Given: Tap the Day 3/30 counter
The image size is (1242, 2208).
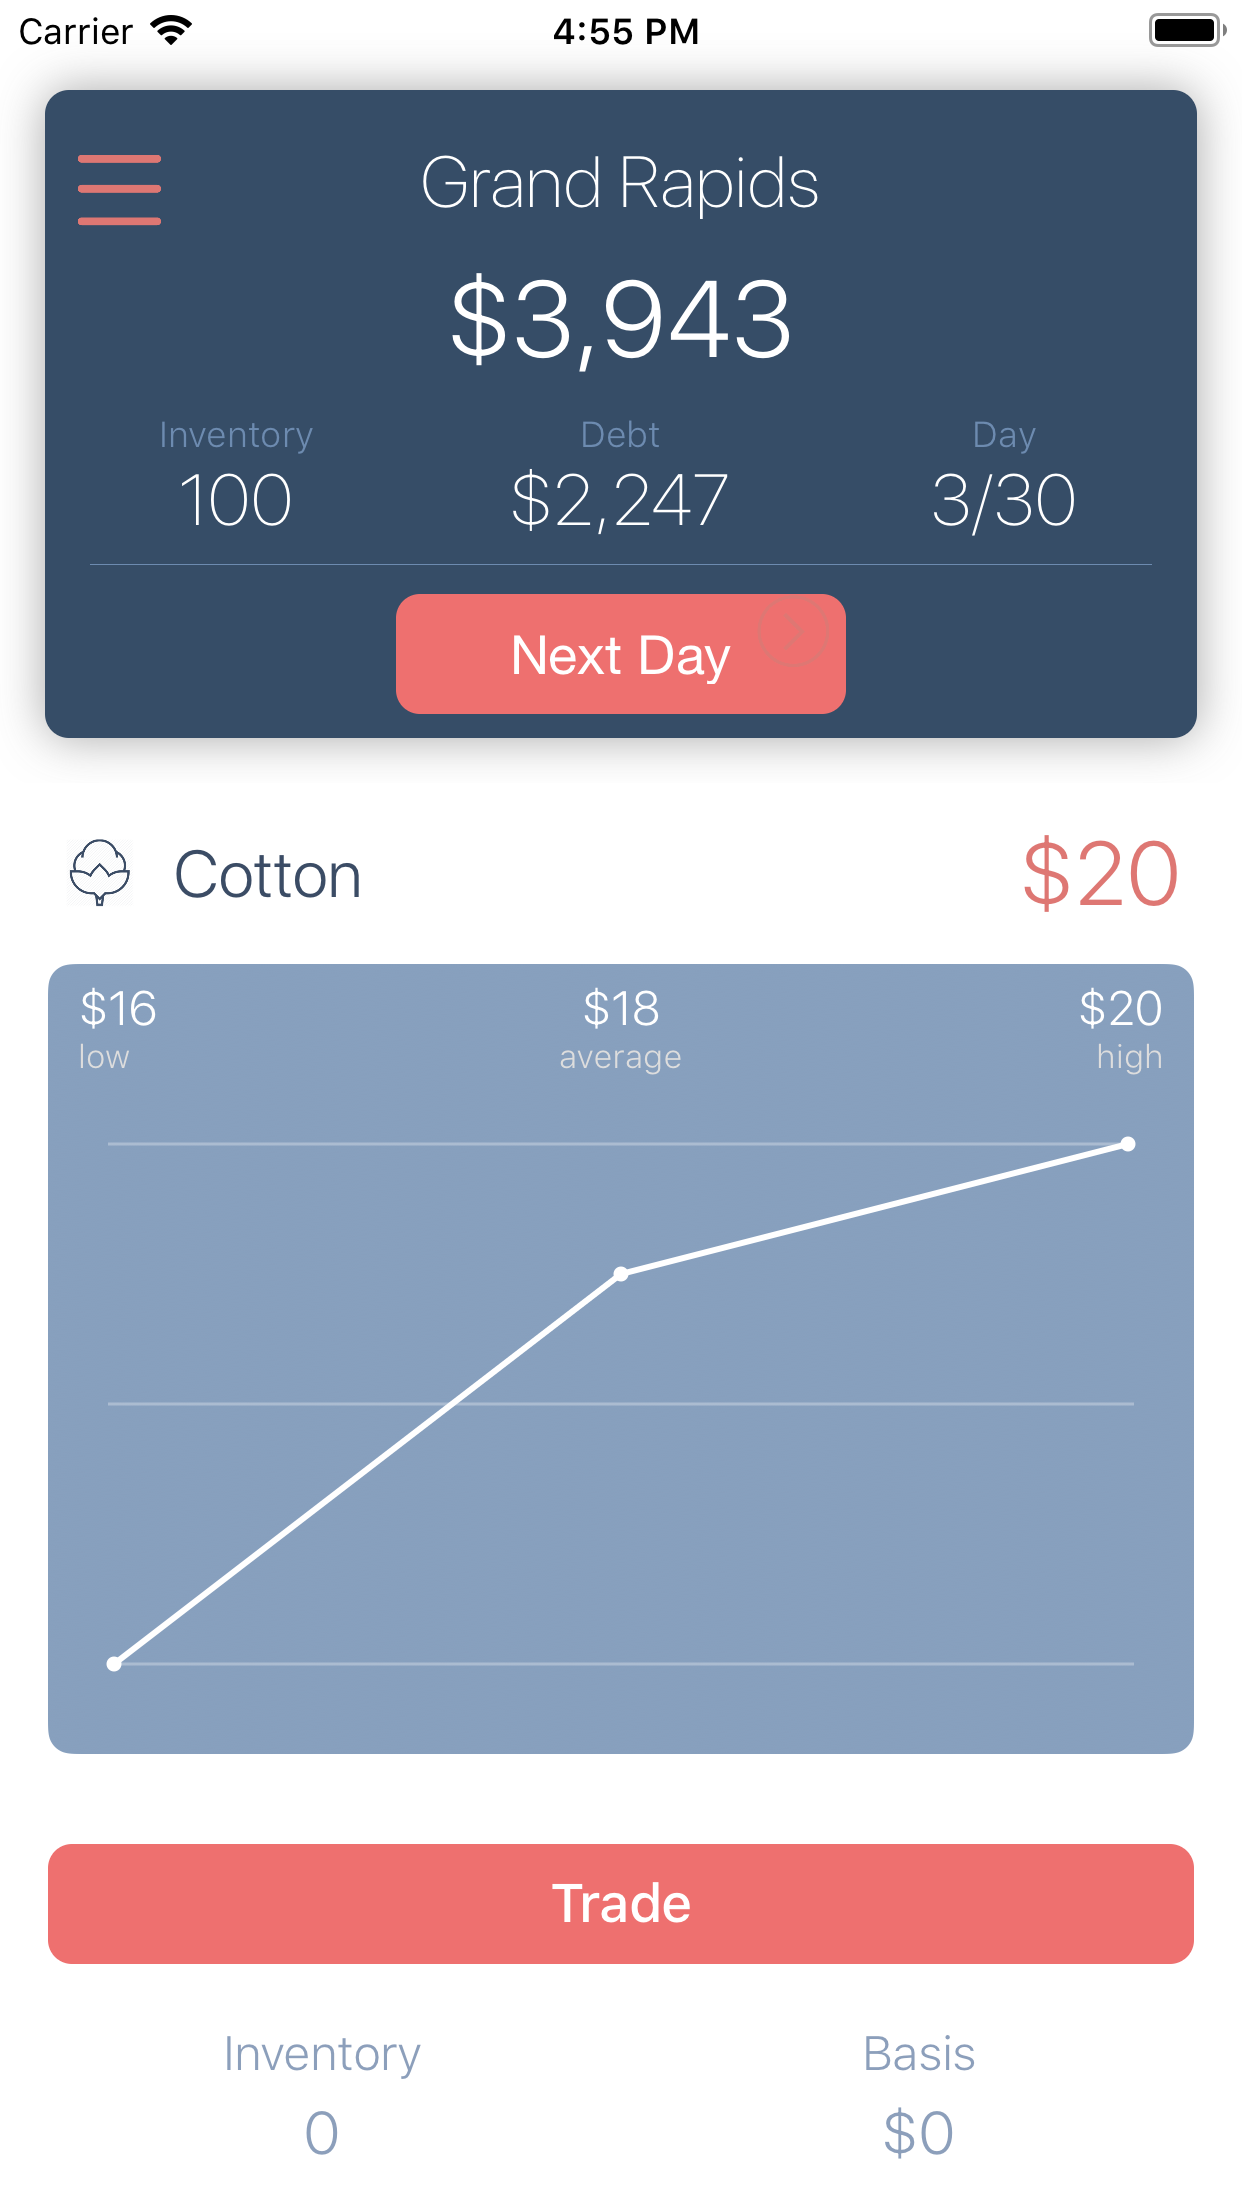Looking at the screenshot, I should pos(1003,500).
